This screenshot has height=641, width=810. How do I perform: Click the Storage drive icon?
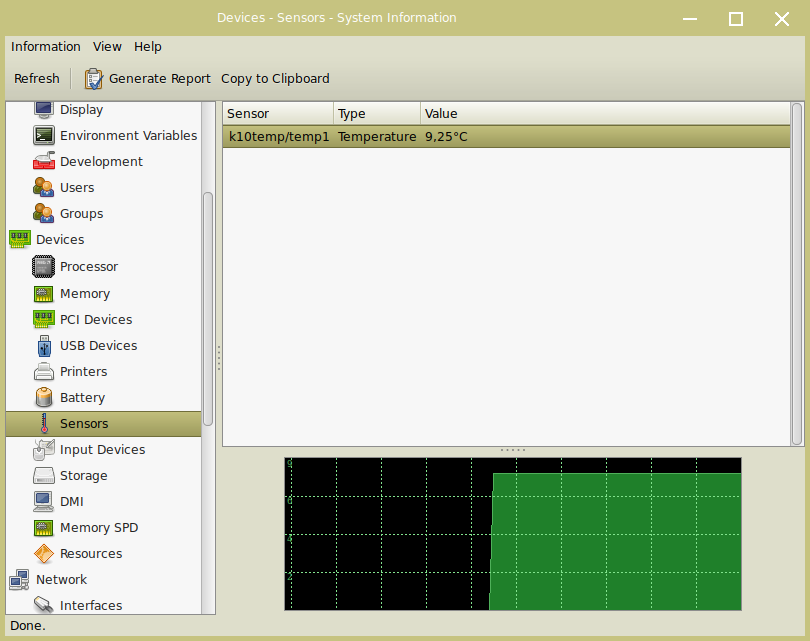click(x=44, y=475)
